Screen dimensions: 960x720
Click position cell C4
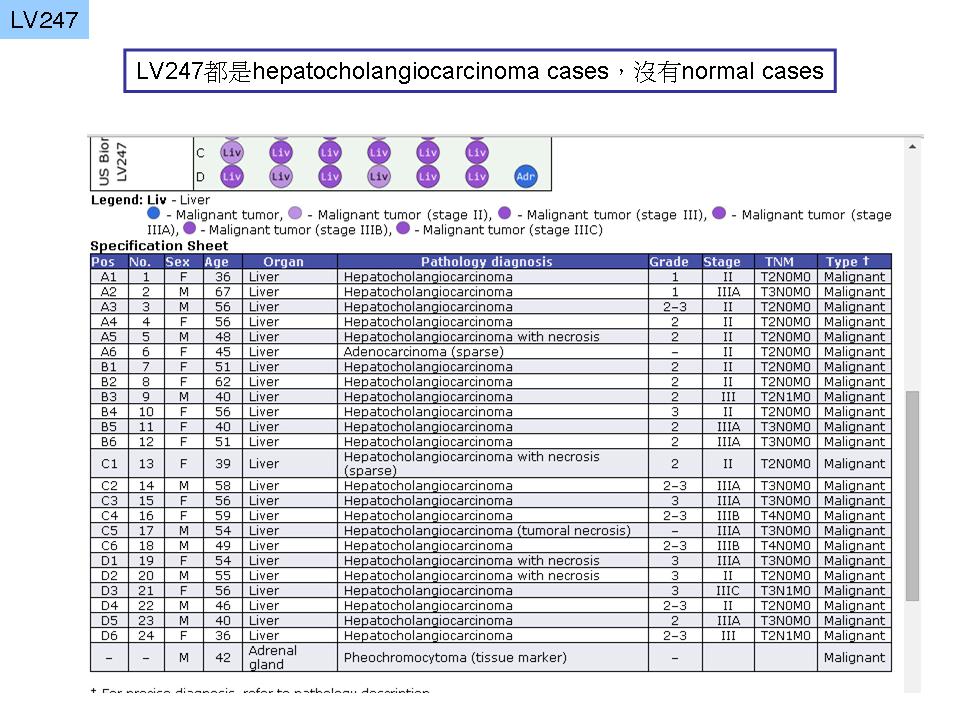pyautogui.click(x=109, y=516)
